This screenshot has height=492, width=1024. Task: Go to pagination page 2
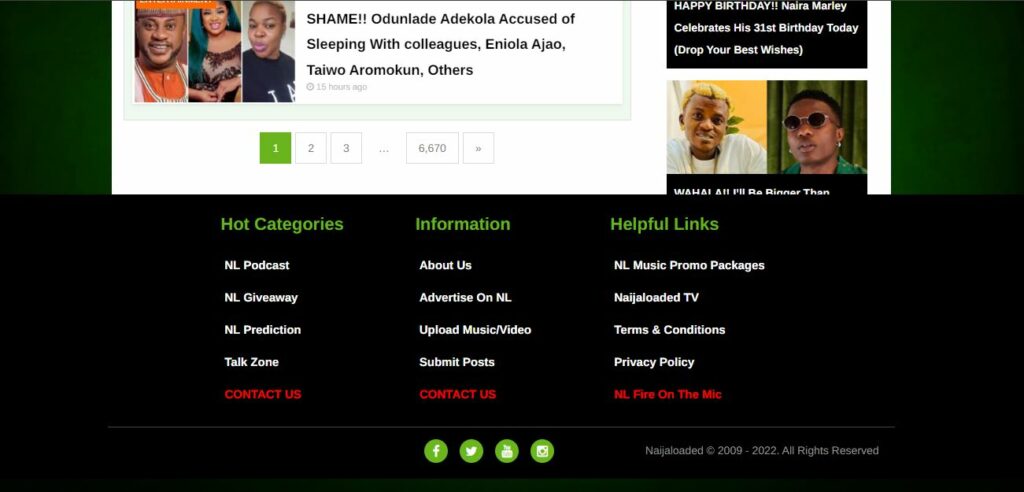pyautogui.click(x=311, y=148)
